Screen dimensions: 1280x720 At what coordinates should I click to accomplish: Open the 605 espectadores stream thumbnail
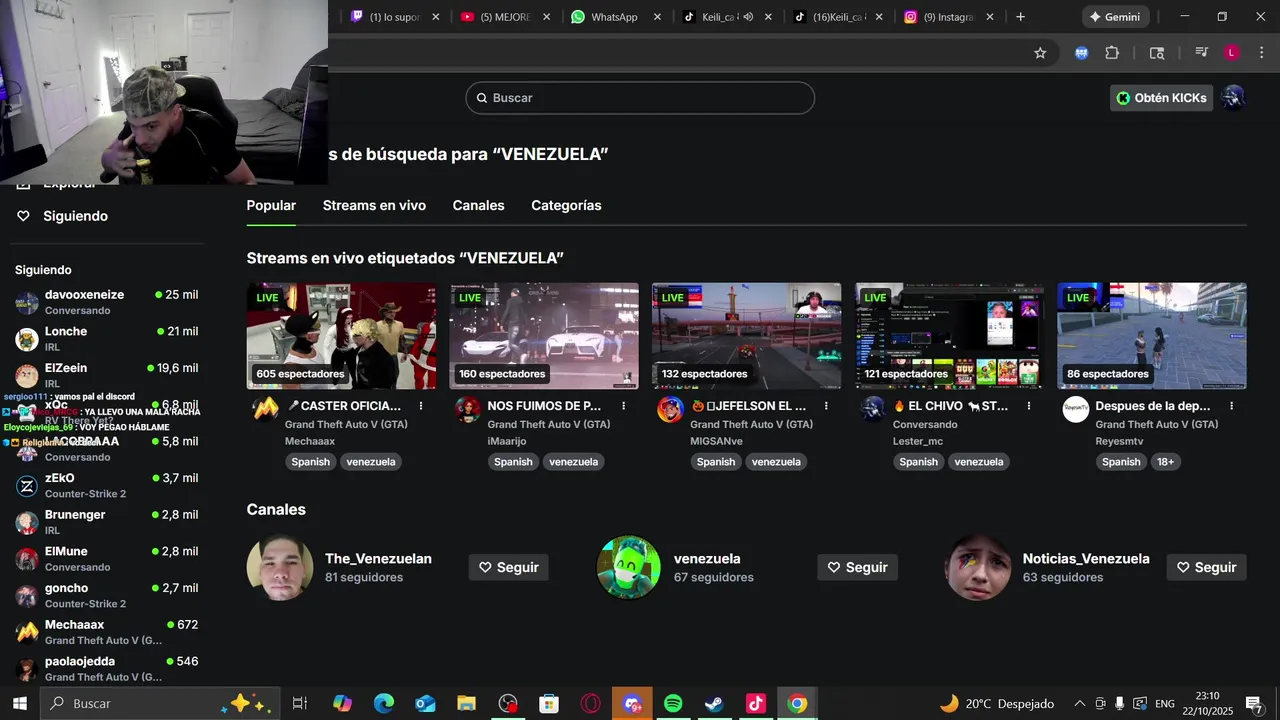(341, 336)
